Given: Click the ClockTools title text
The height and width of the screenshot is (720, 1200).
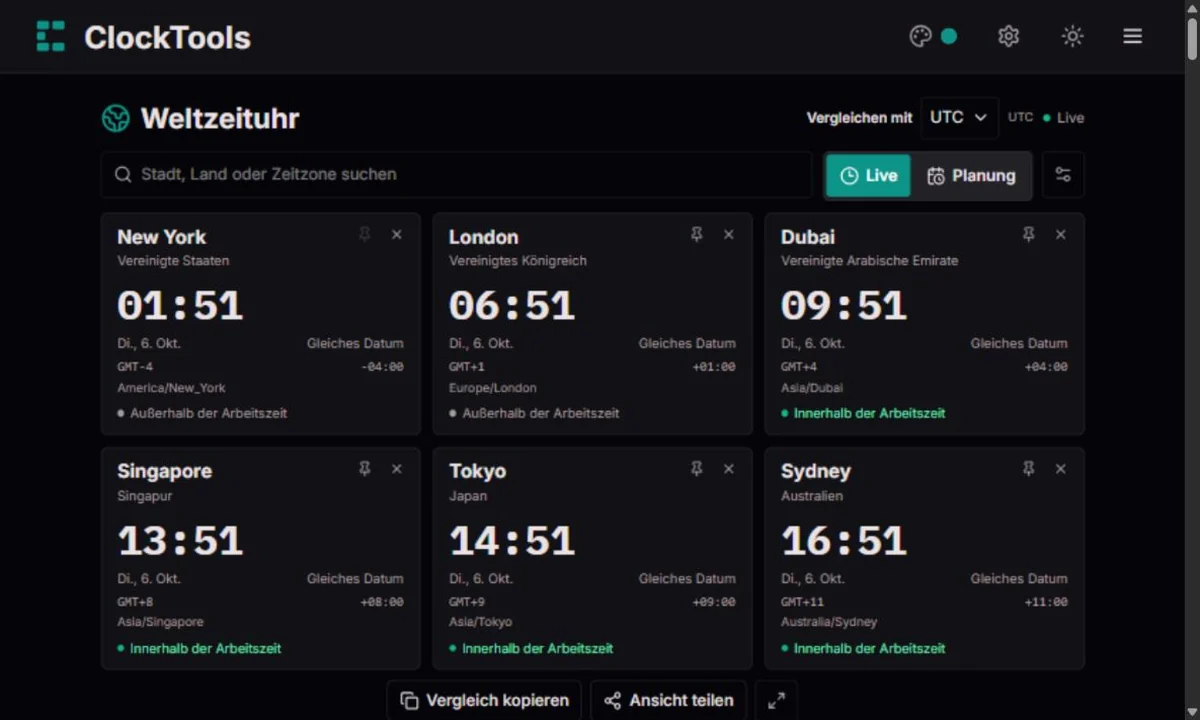Looking at the screenshot, I should (167, 37).
